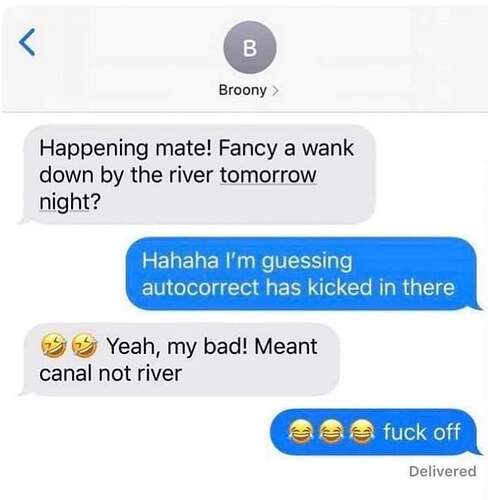Image resolution: width=488 pixels, height=500 pixels.
Task: Tap the middle tears-of-joy emoji
Action: coord(331,432)
